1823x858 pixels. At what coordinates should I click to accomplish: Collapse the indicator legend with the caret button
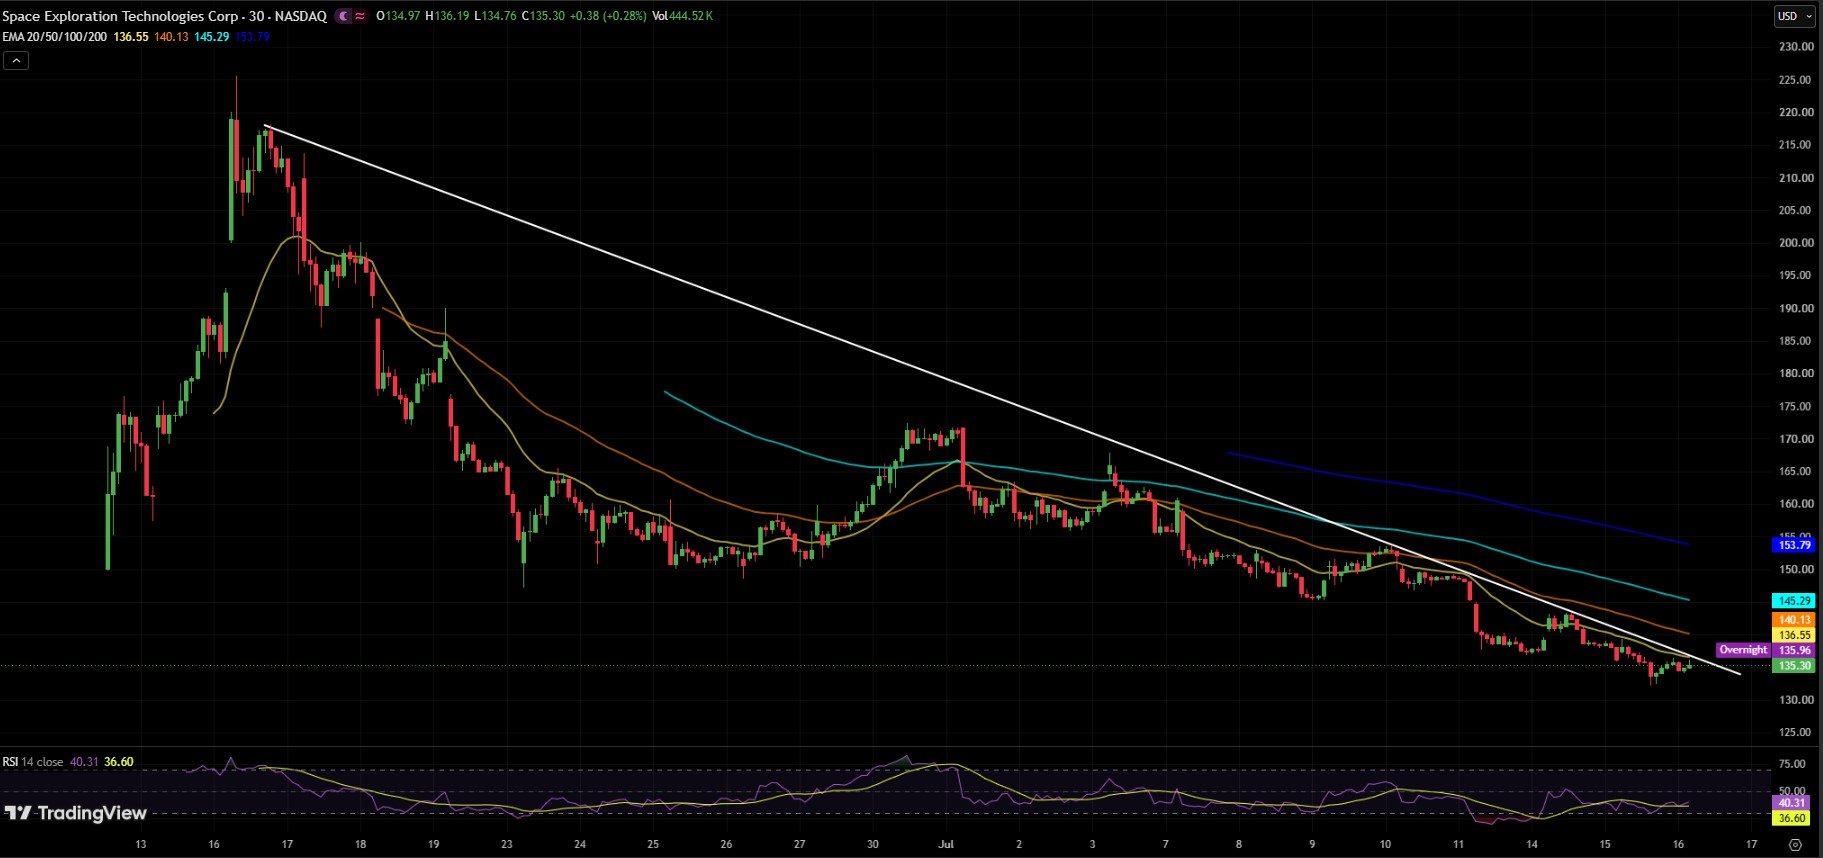coord(16,61)
